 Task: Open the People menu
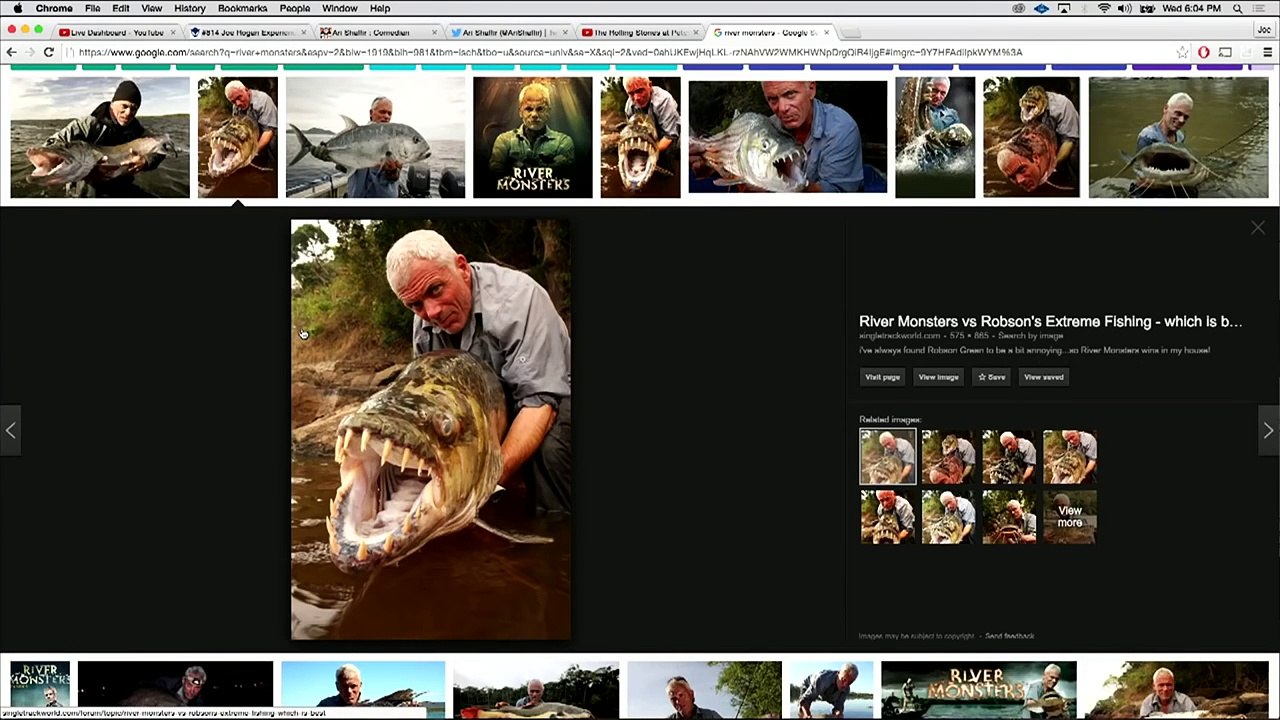(x=294, y=8)
